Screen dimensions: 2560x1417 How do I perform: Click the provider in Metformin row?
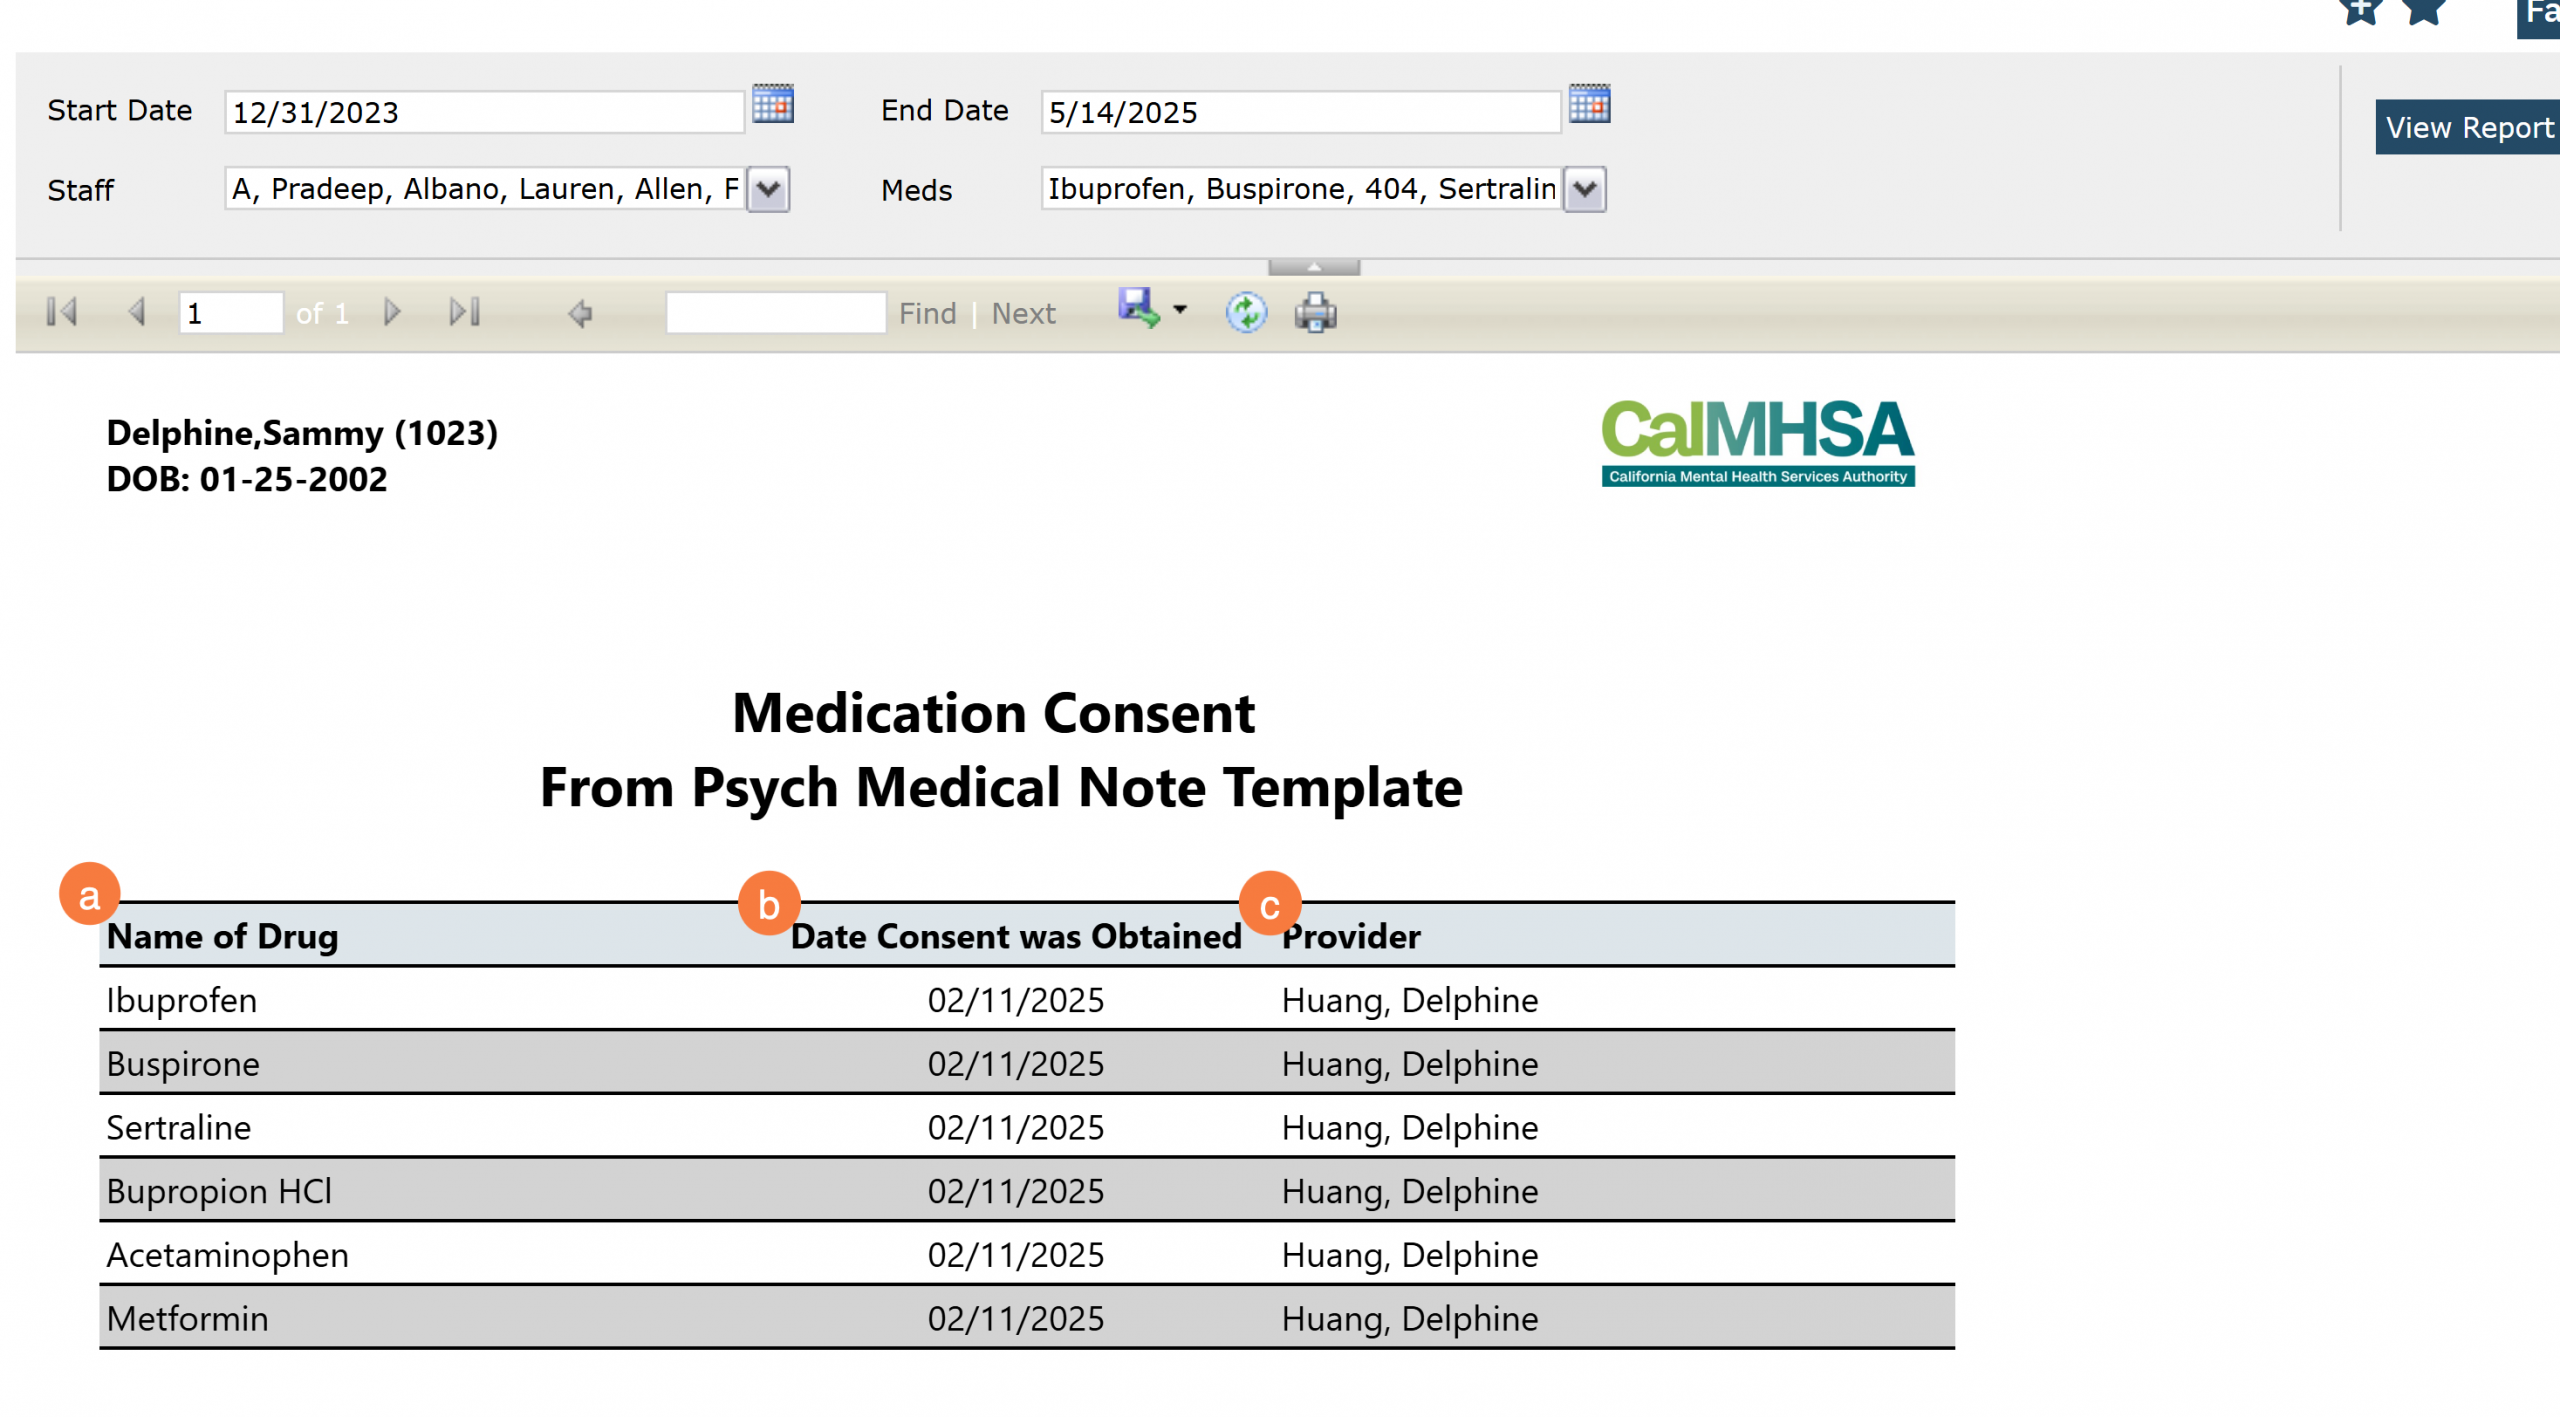click(x=1410, y=1320)
